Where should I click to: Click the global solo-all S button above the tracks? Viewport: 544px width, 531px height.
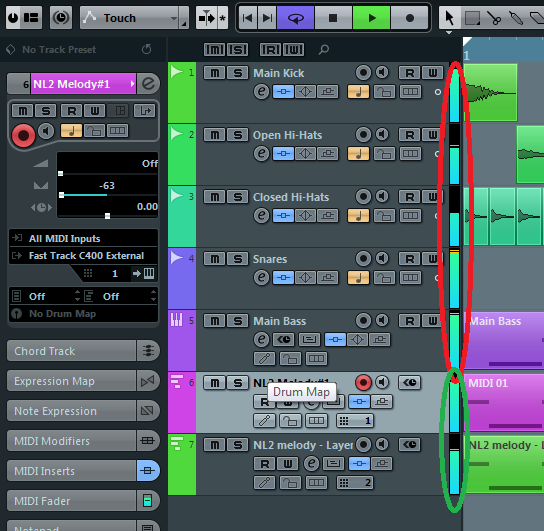pyautogui.click(x=238, y=50)
